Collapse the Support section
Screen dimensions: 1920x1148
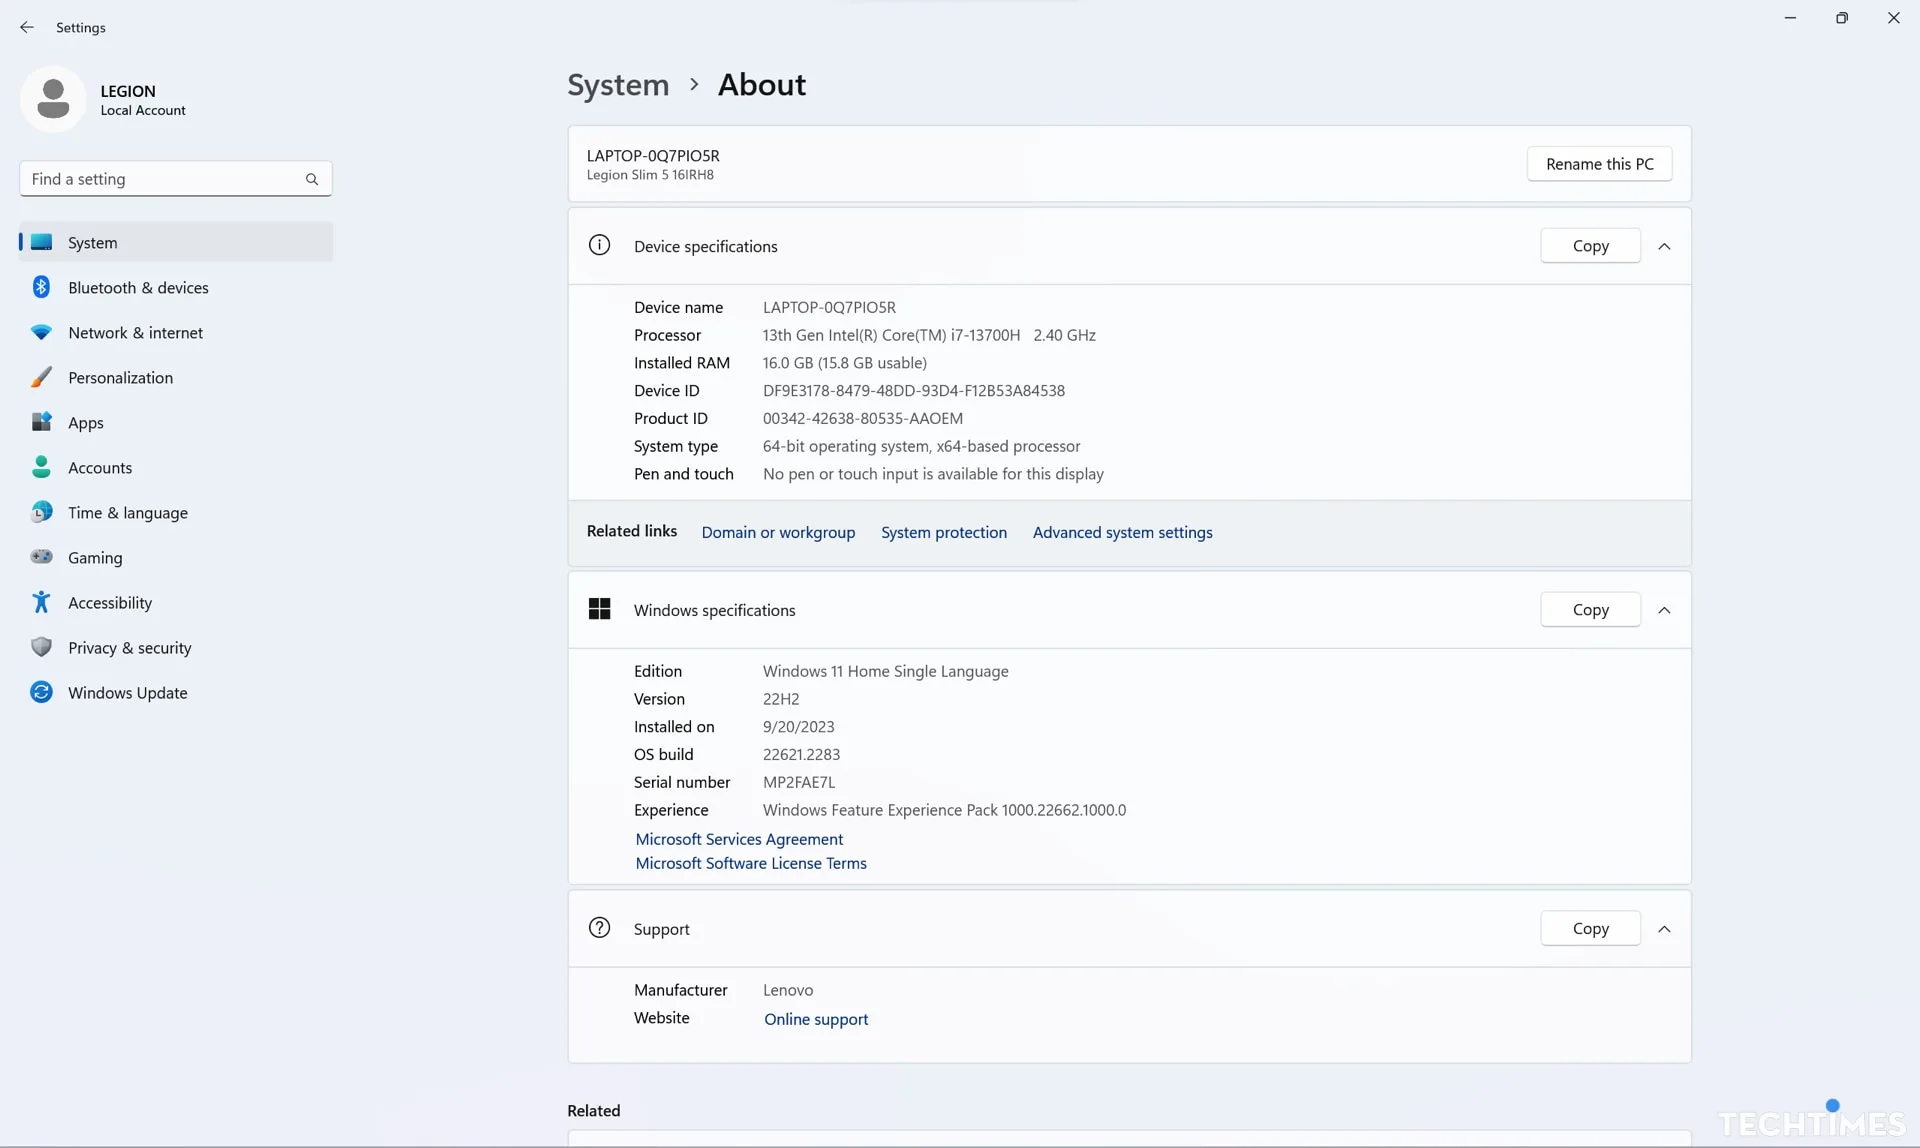pos(1664,929)
